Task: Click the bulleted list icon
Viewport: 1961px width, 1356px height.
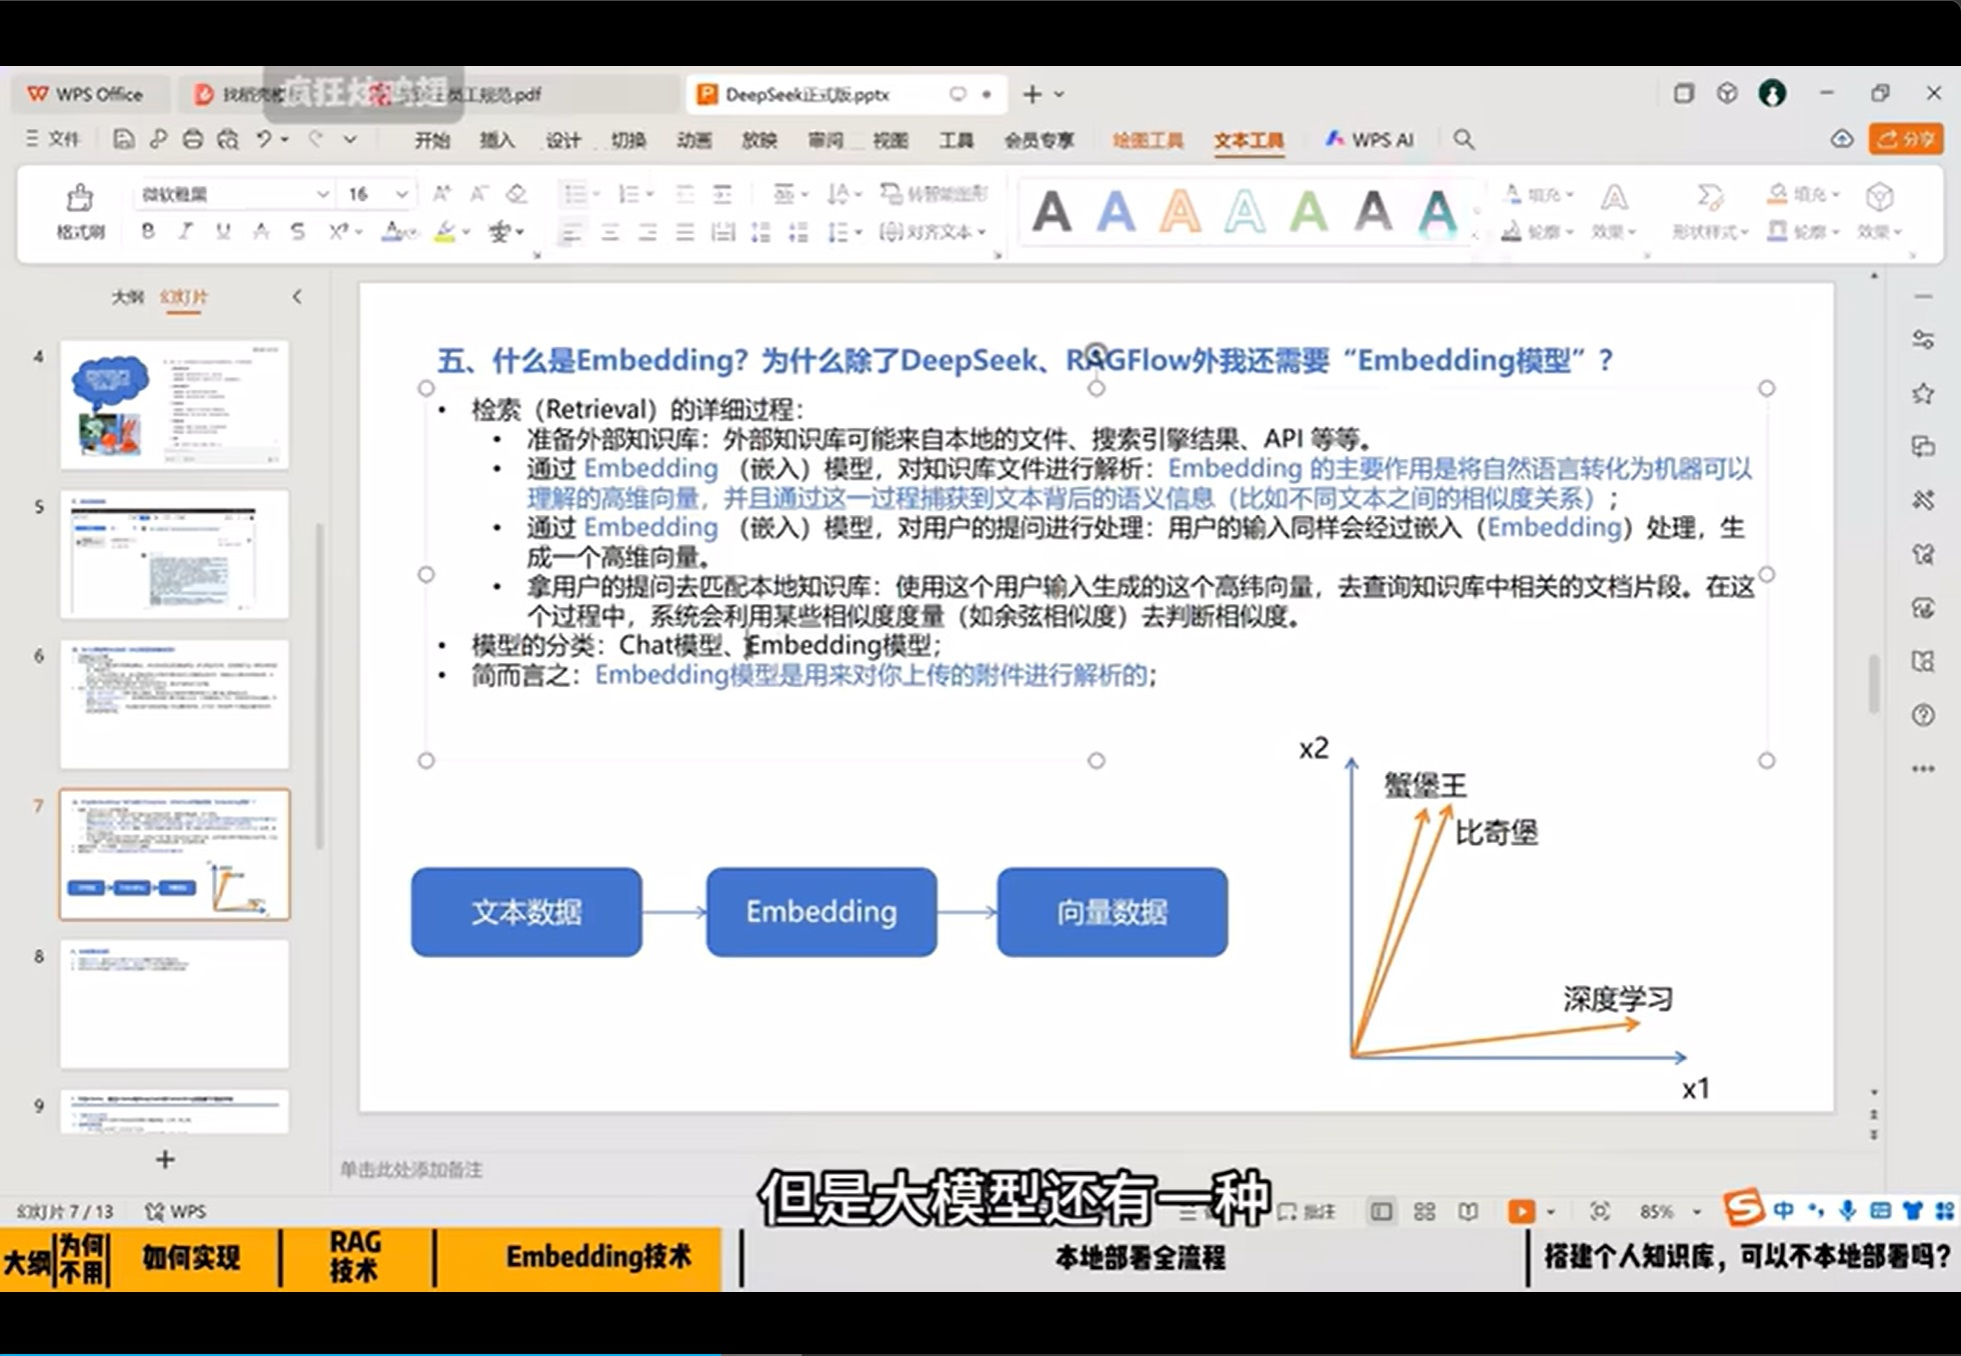Action: pyautogui.click(x=575, y=192)
